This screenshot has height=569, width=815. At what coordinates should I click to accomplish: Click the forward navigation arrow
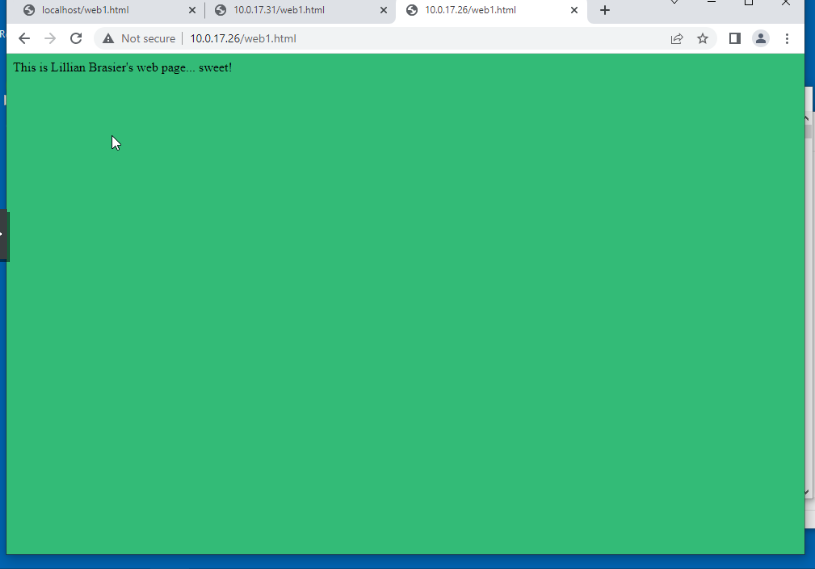pyautogui.click(x=50, y=39)
